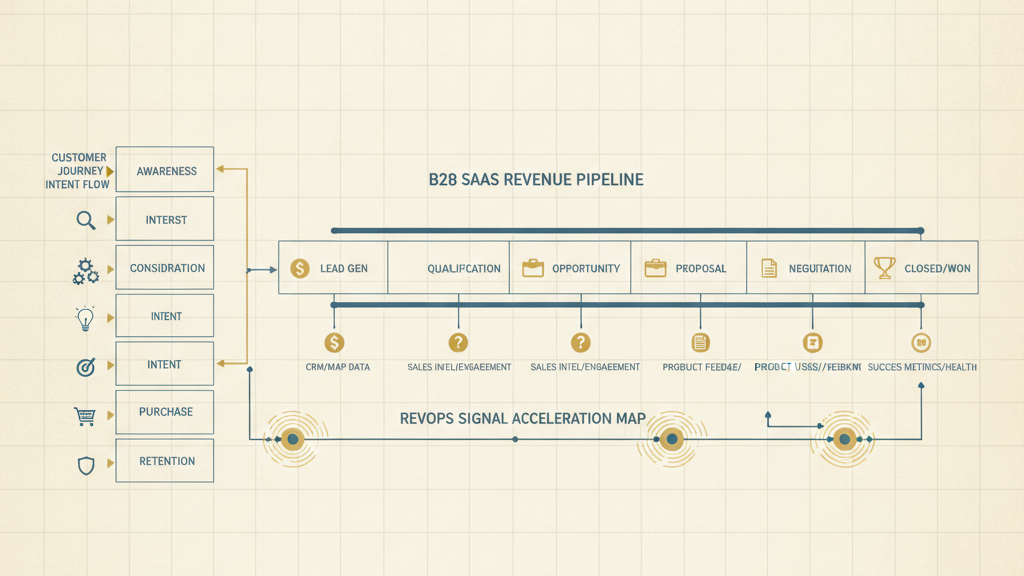The width and height of the screenshot is (1024, 576).
Task: Select the Awareness stage box
Action: [165, 170]
